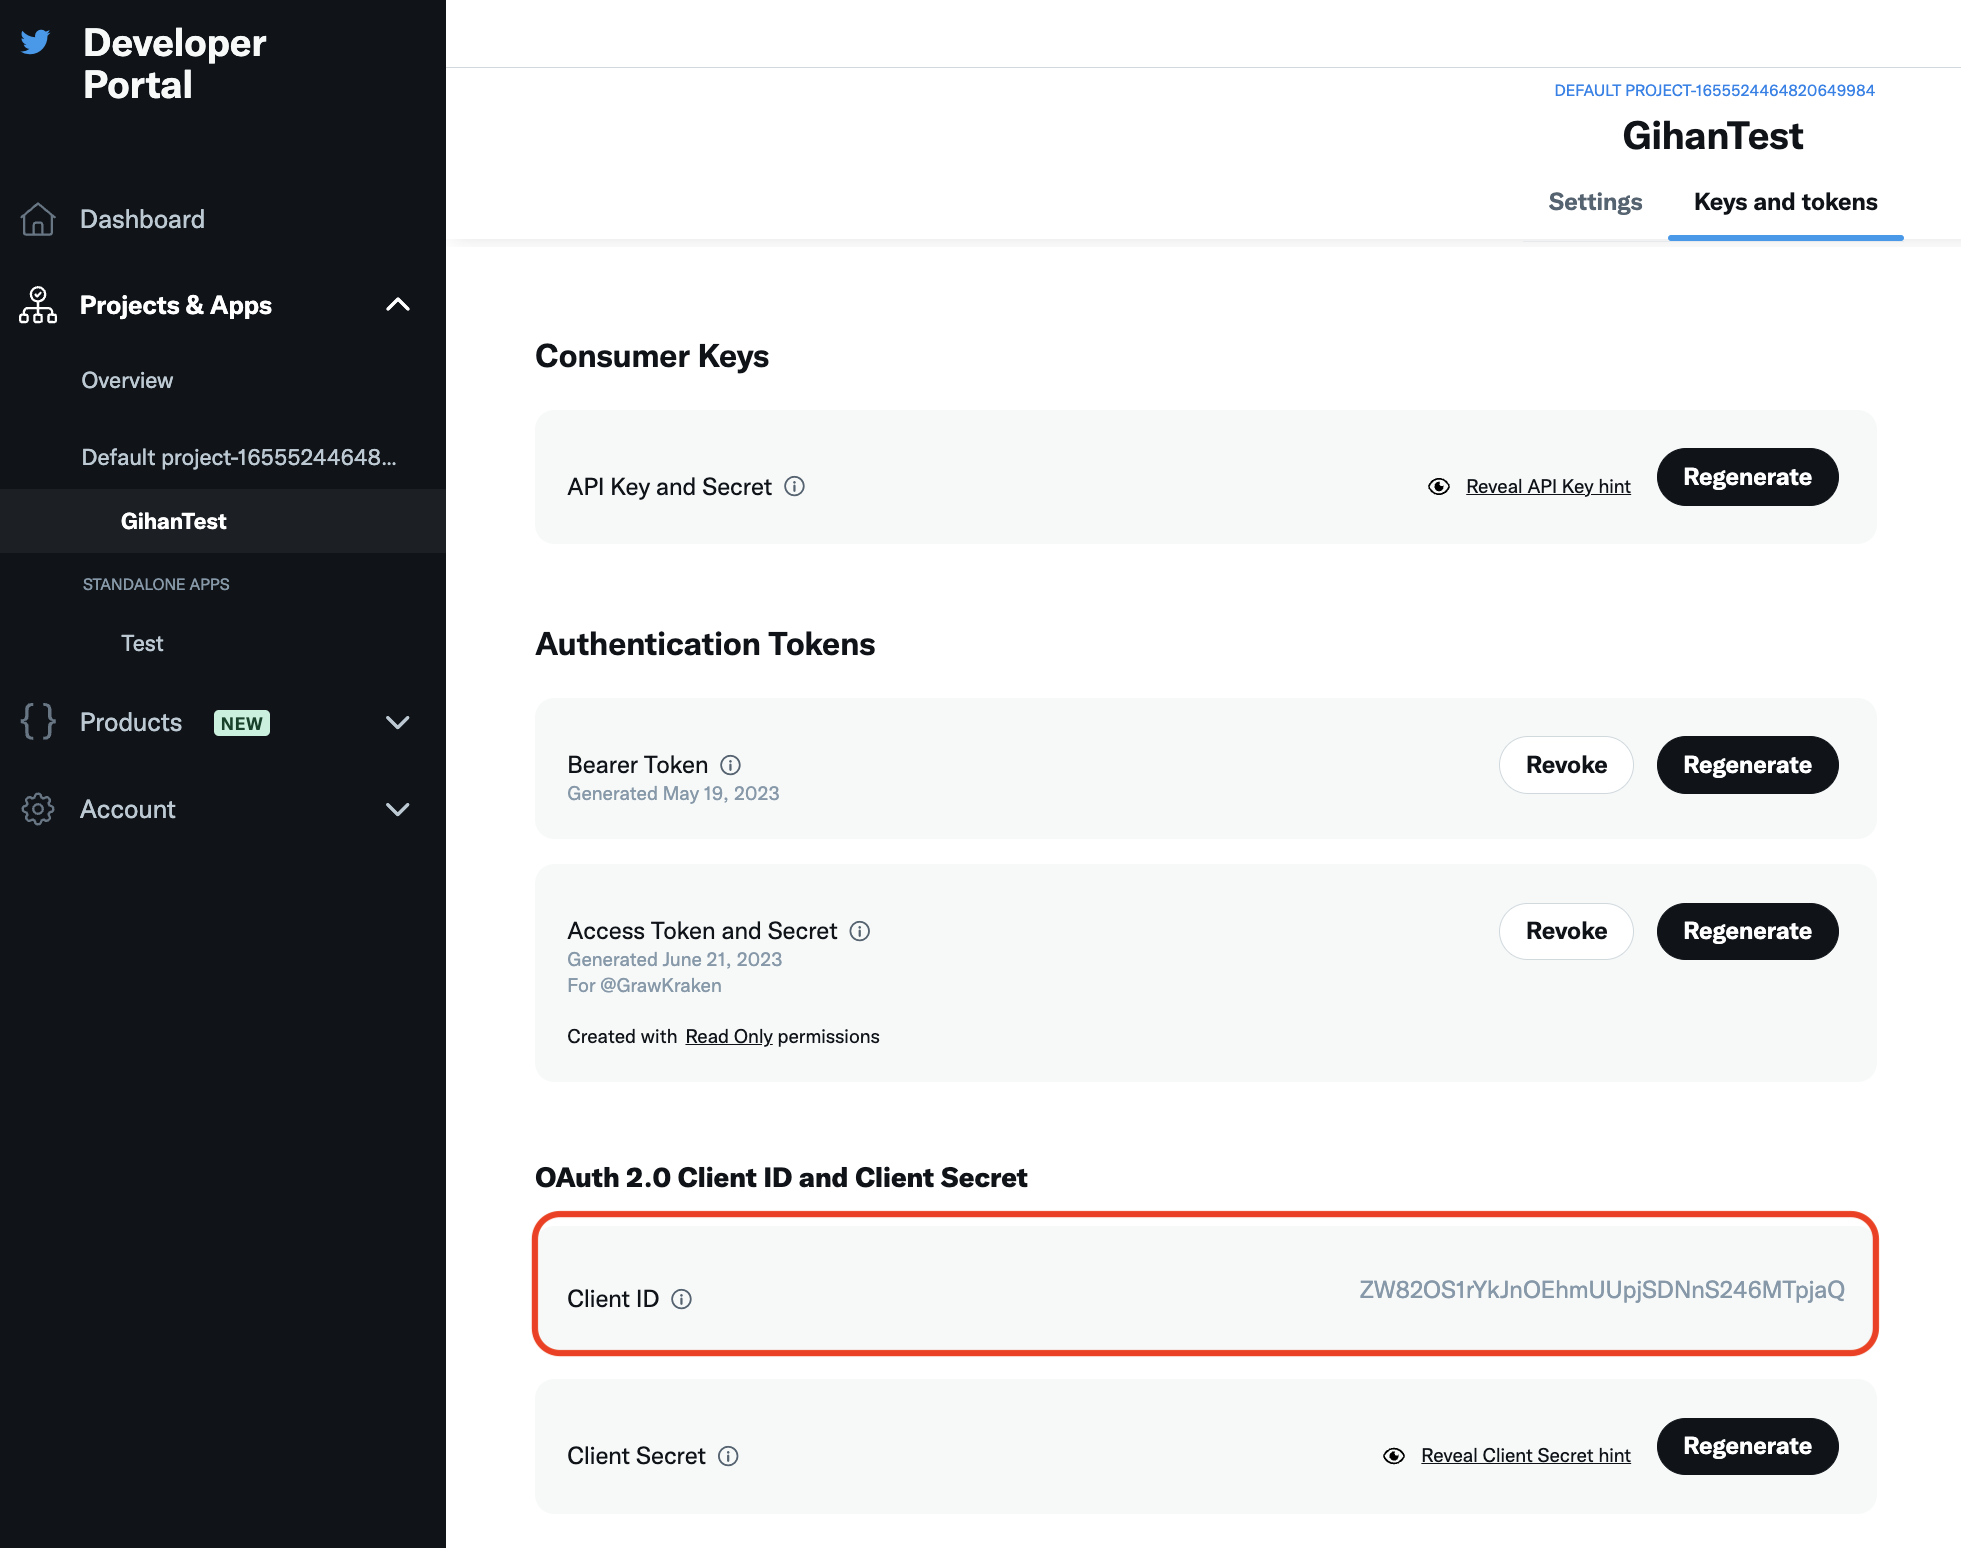This screenshot has height=1548, width=1961.
Task: Open info tooltip beside Client ID
Action: (682, 1299)
